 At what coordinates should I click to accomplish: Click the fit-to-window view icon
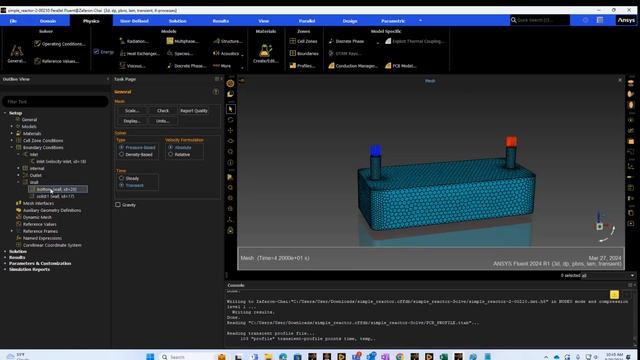[231, 188]
